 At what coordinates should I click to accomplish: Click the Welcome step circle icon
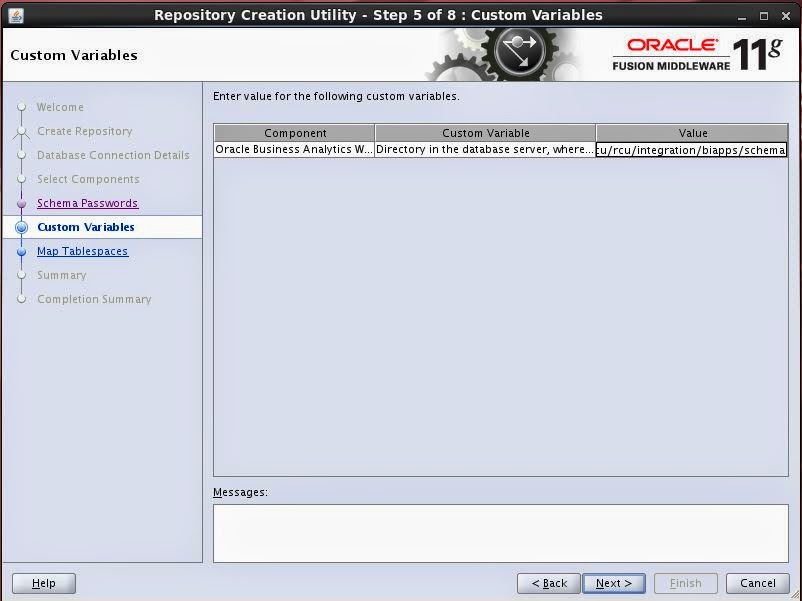coord(23,107)
